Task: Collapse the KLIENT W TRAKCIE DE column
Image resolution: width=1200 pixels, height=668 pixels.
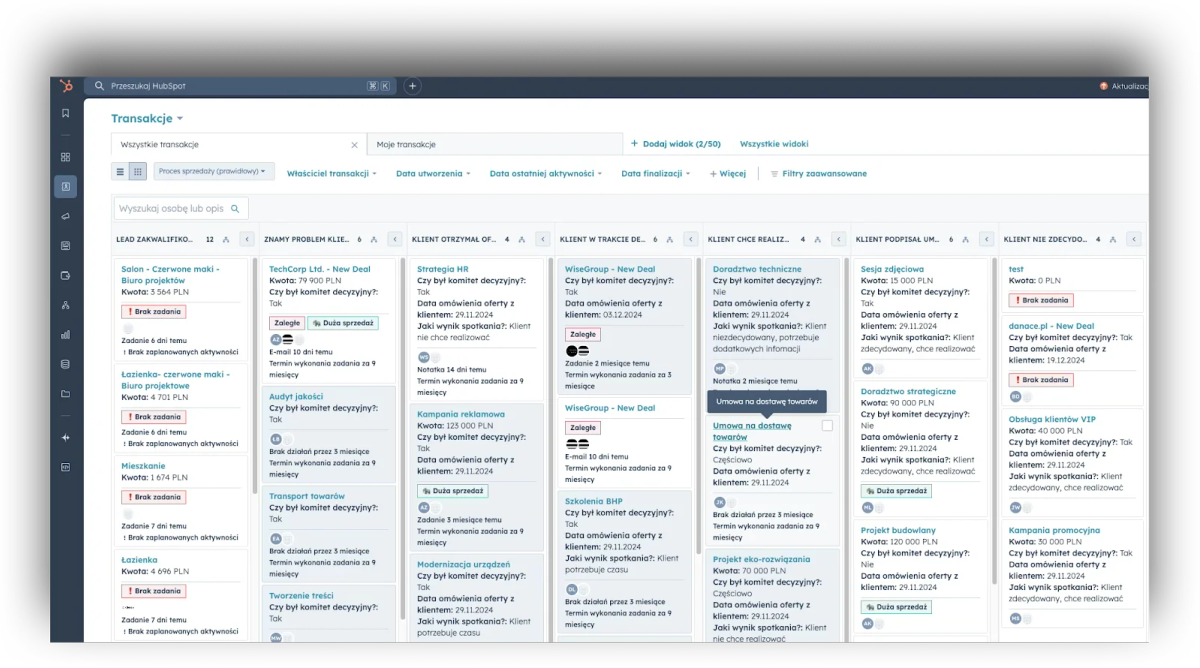Action: click(x=690, y=239)
